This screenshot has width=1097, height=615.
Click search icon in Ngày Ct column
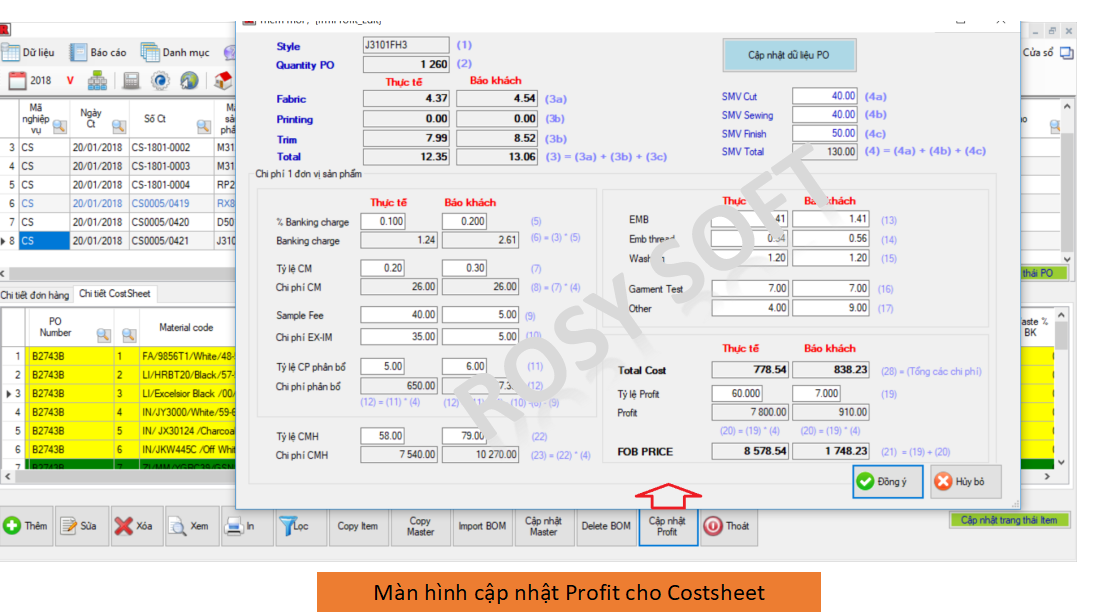pos(119,126)
